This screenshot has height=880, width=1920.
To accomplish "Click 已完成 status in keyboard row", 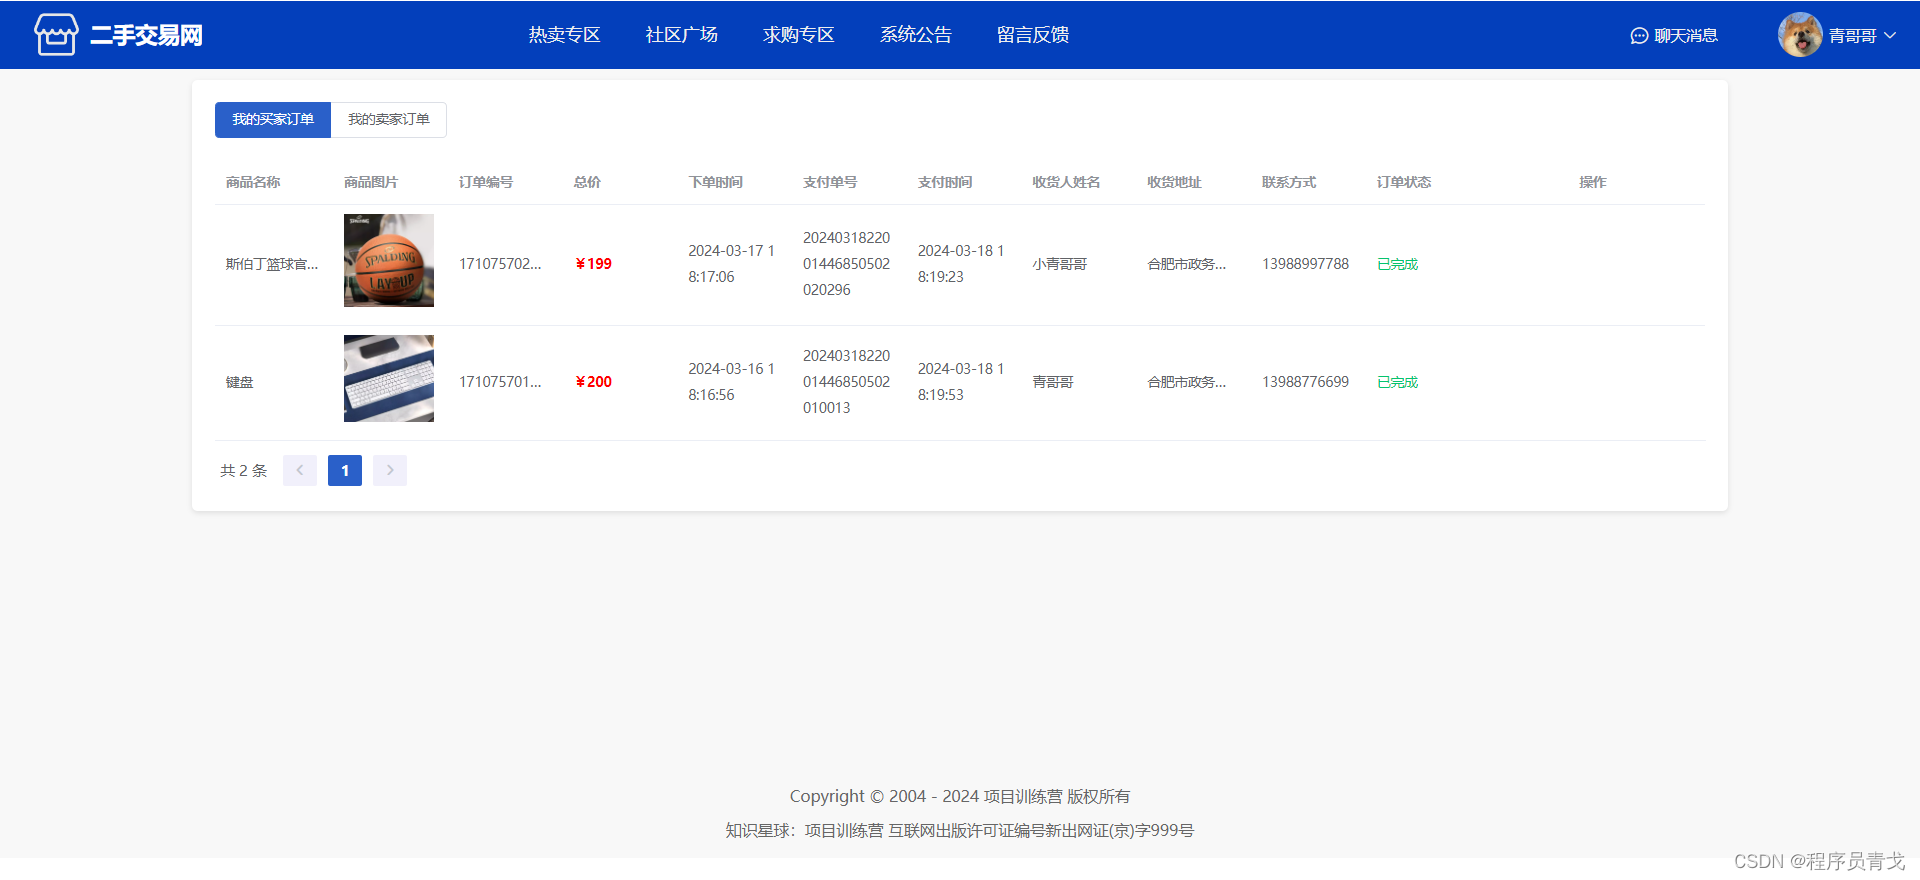I will click(1397, 382).
